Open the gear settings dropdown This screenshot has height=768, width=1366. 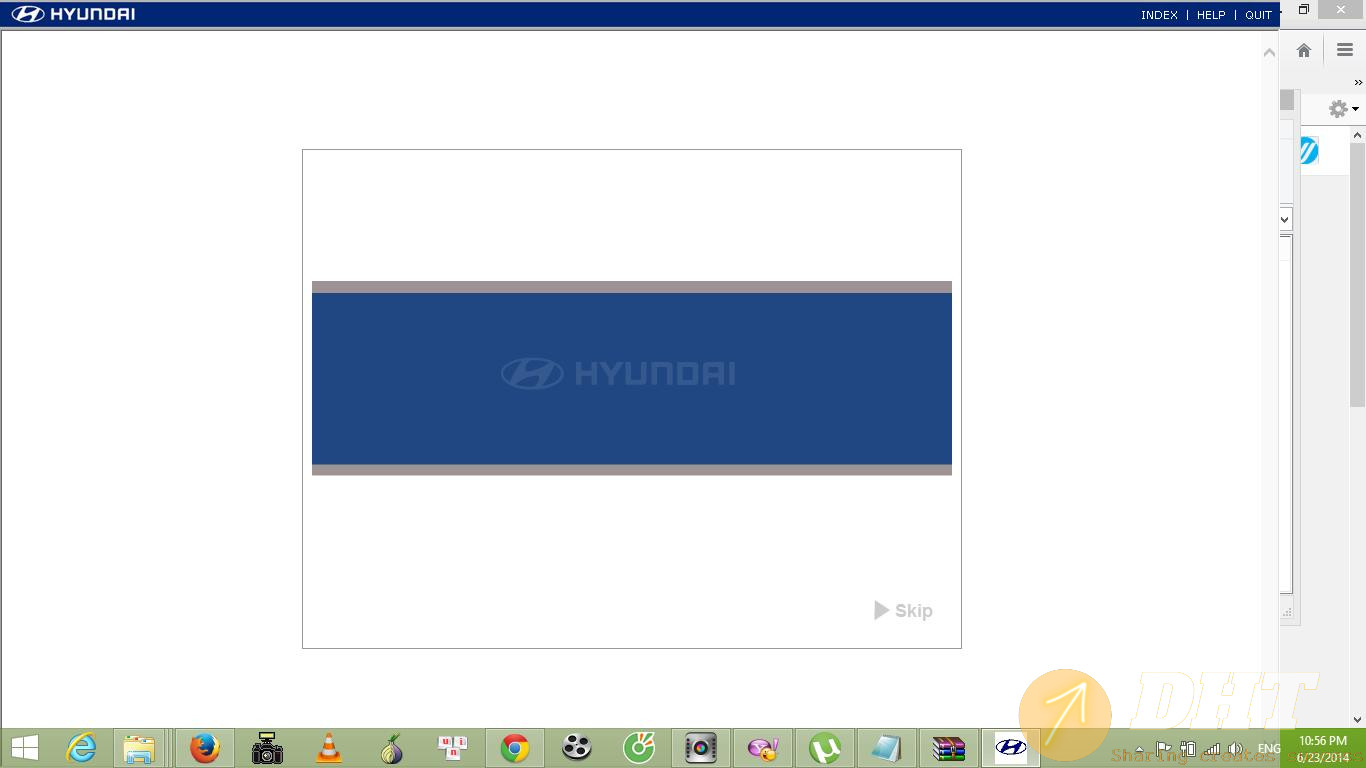1343,108
